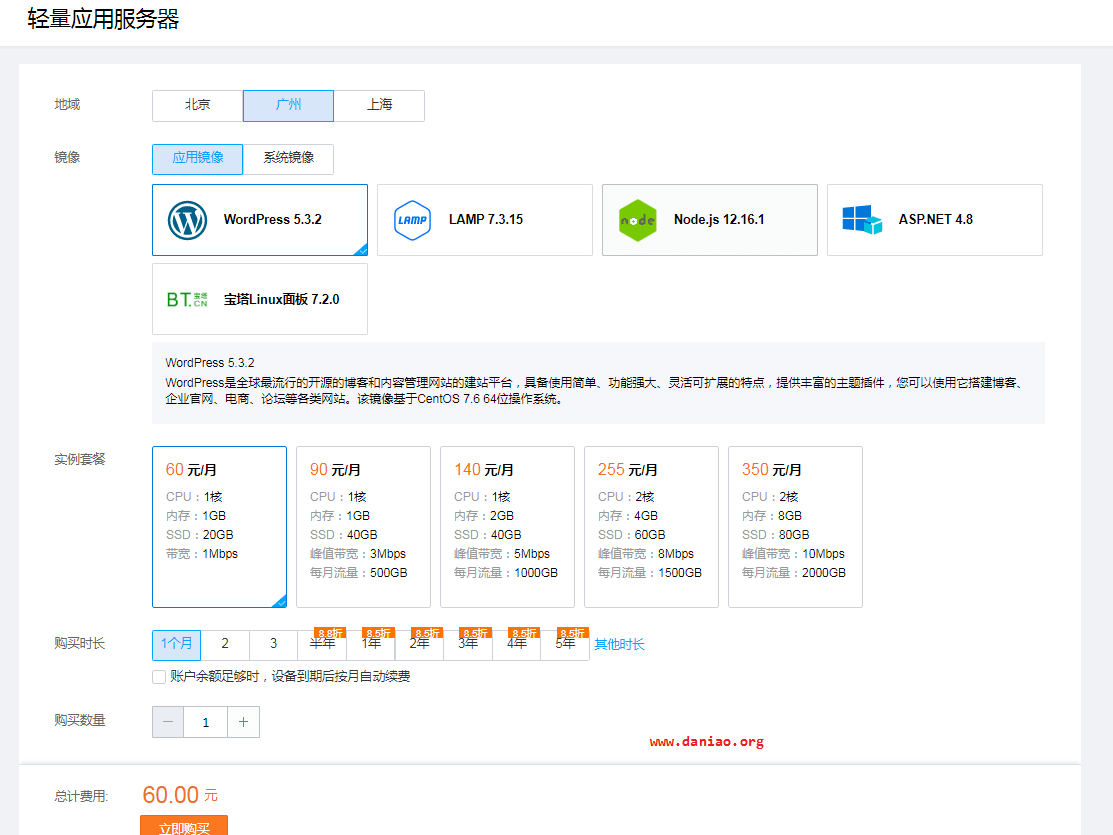The width and height of the screenshot is (1113, 835).
Task: Pick 2年 purchase duration
Action: point(419,645)
